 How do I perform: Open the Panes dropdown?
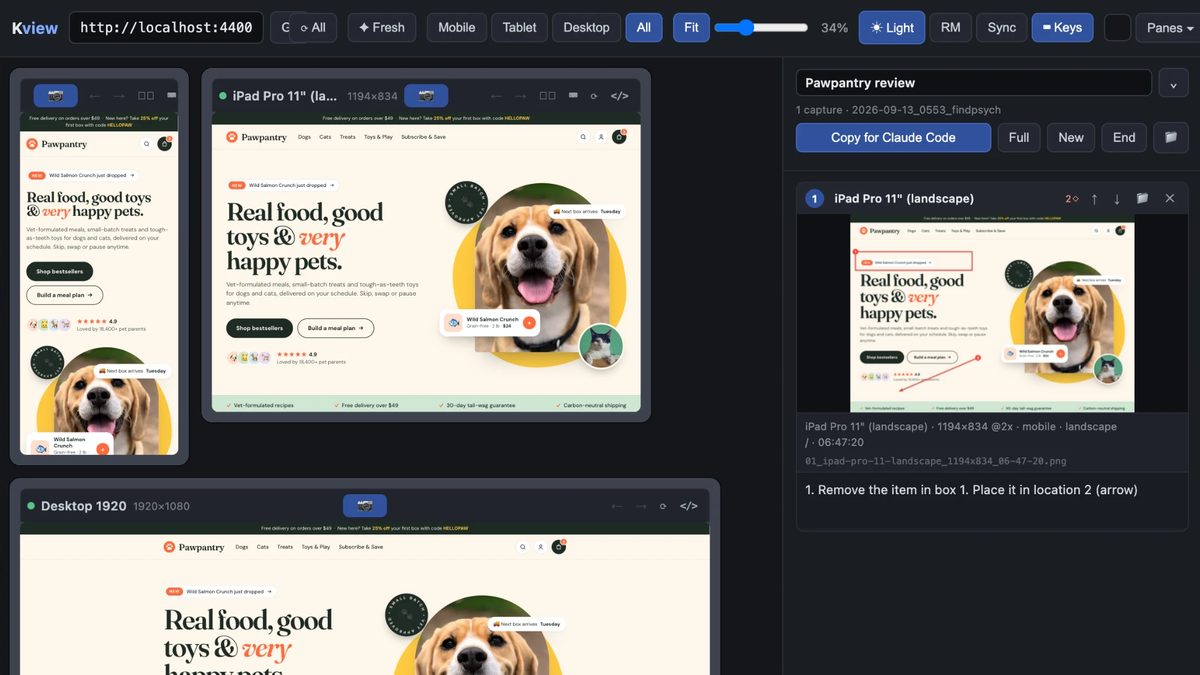coord(1170,27)
